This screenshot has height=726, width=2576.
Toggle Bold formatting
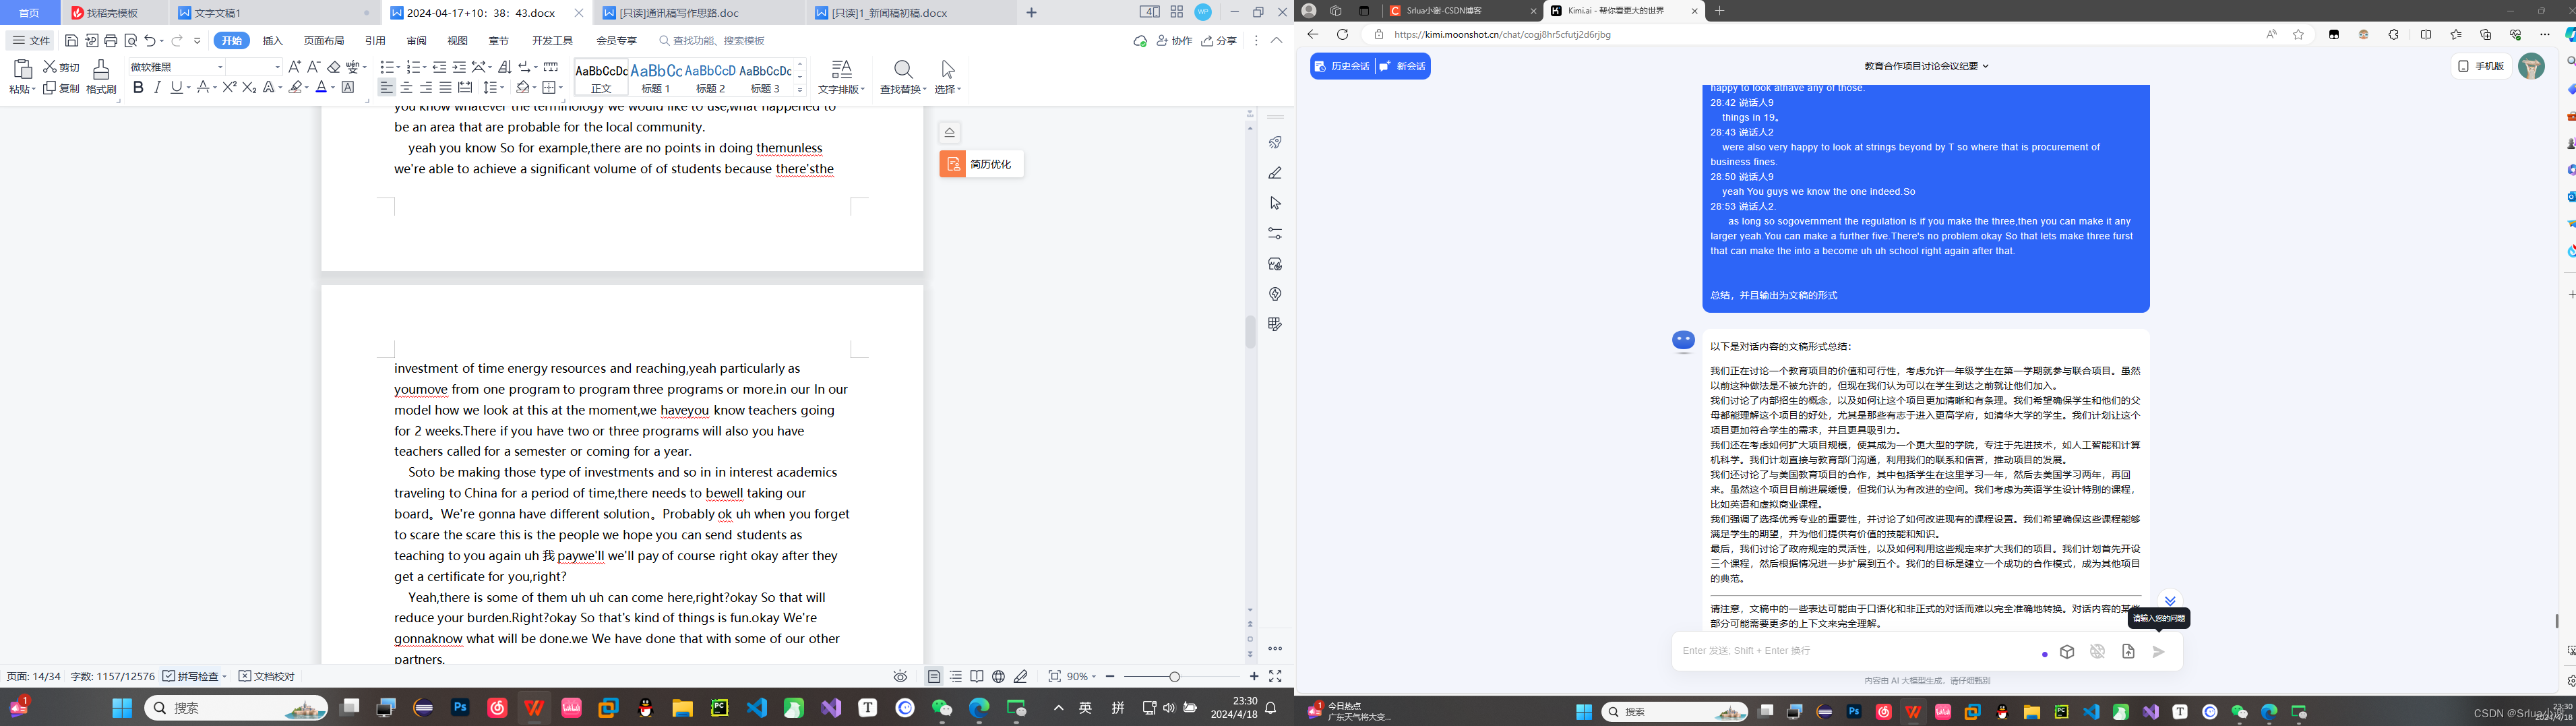tap(138, 88)
